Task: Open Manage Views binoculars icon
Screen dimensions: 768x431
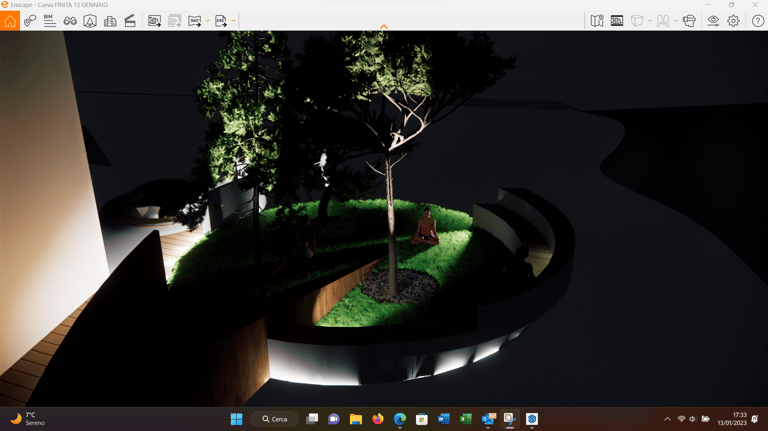Action: pyautogui.click(x=70, y=21)
